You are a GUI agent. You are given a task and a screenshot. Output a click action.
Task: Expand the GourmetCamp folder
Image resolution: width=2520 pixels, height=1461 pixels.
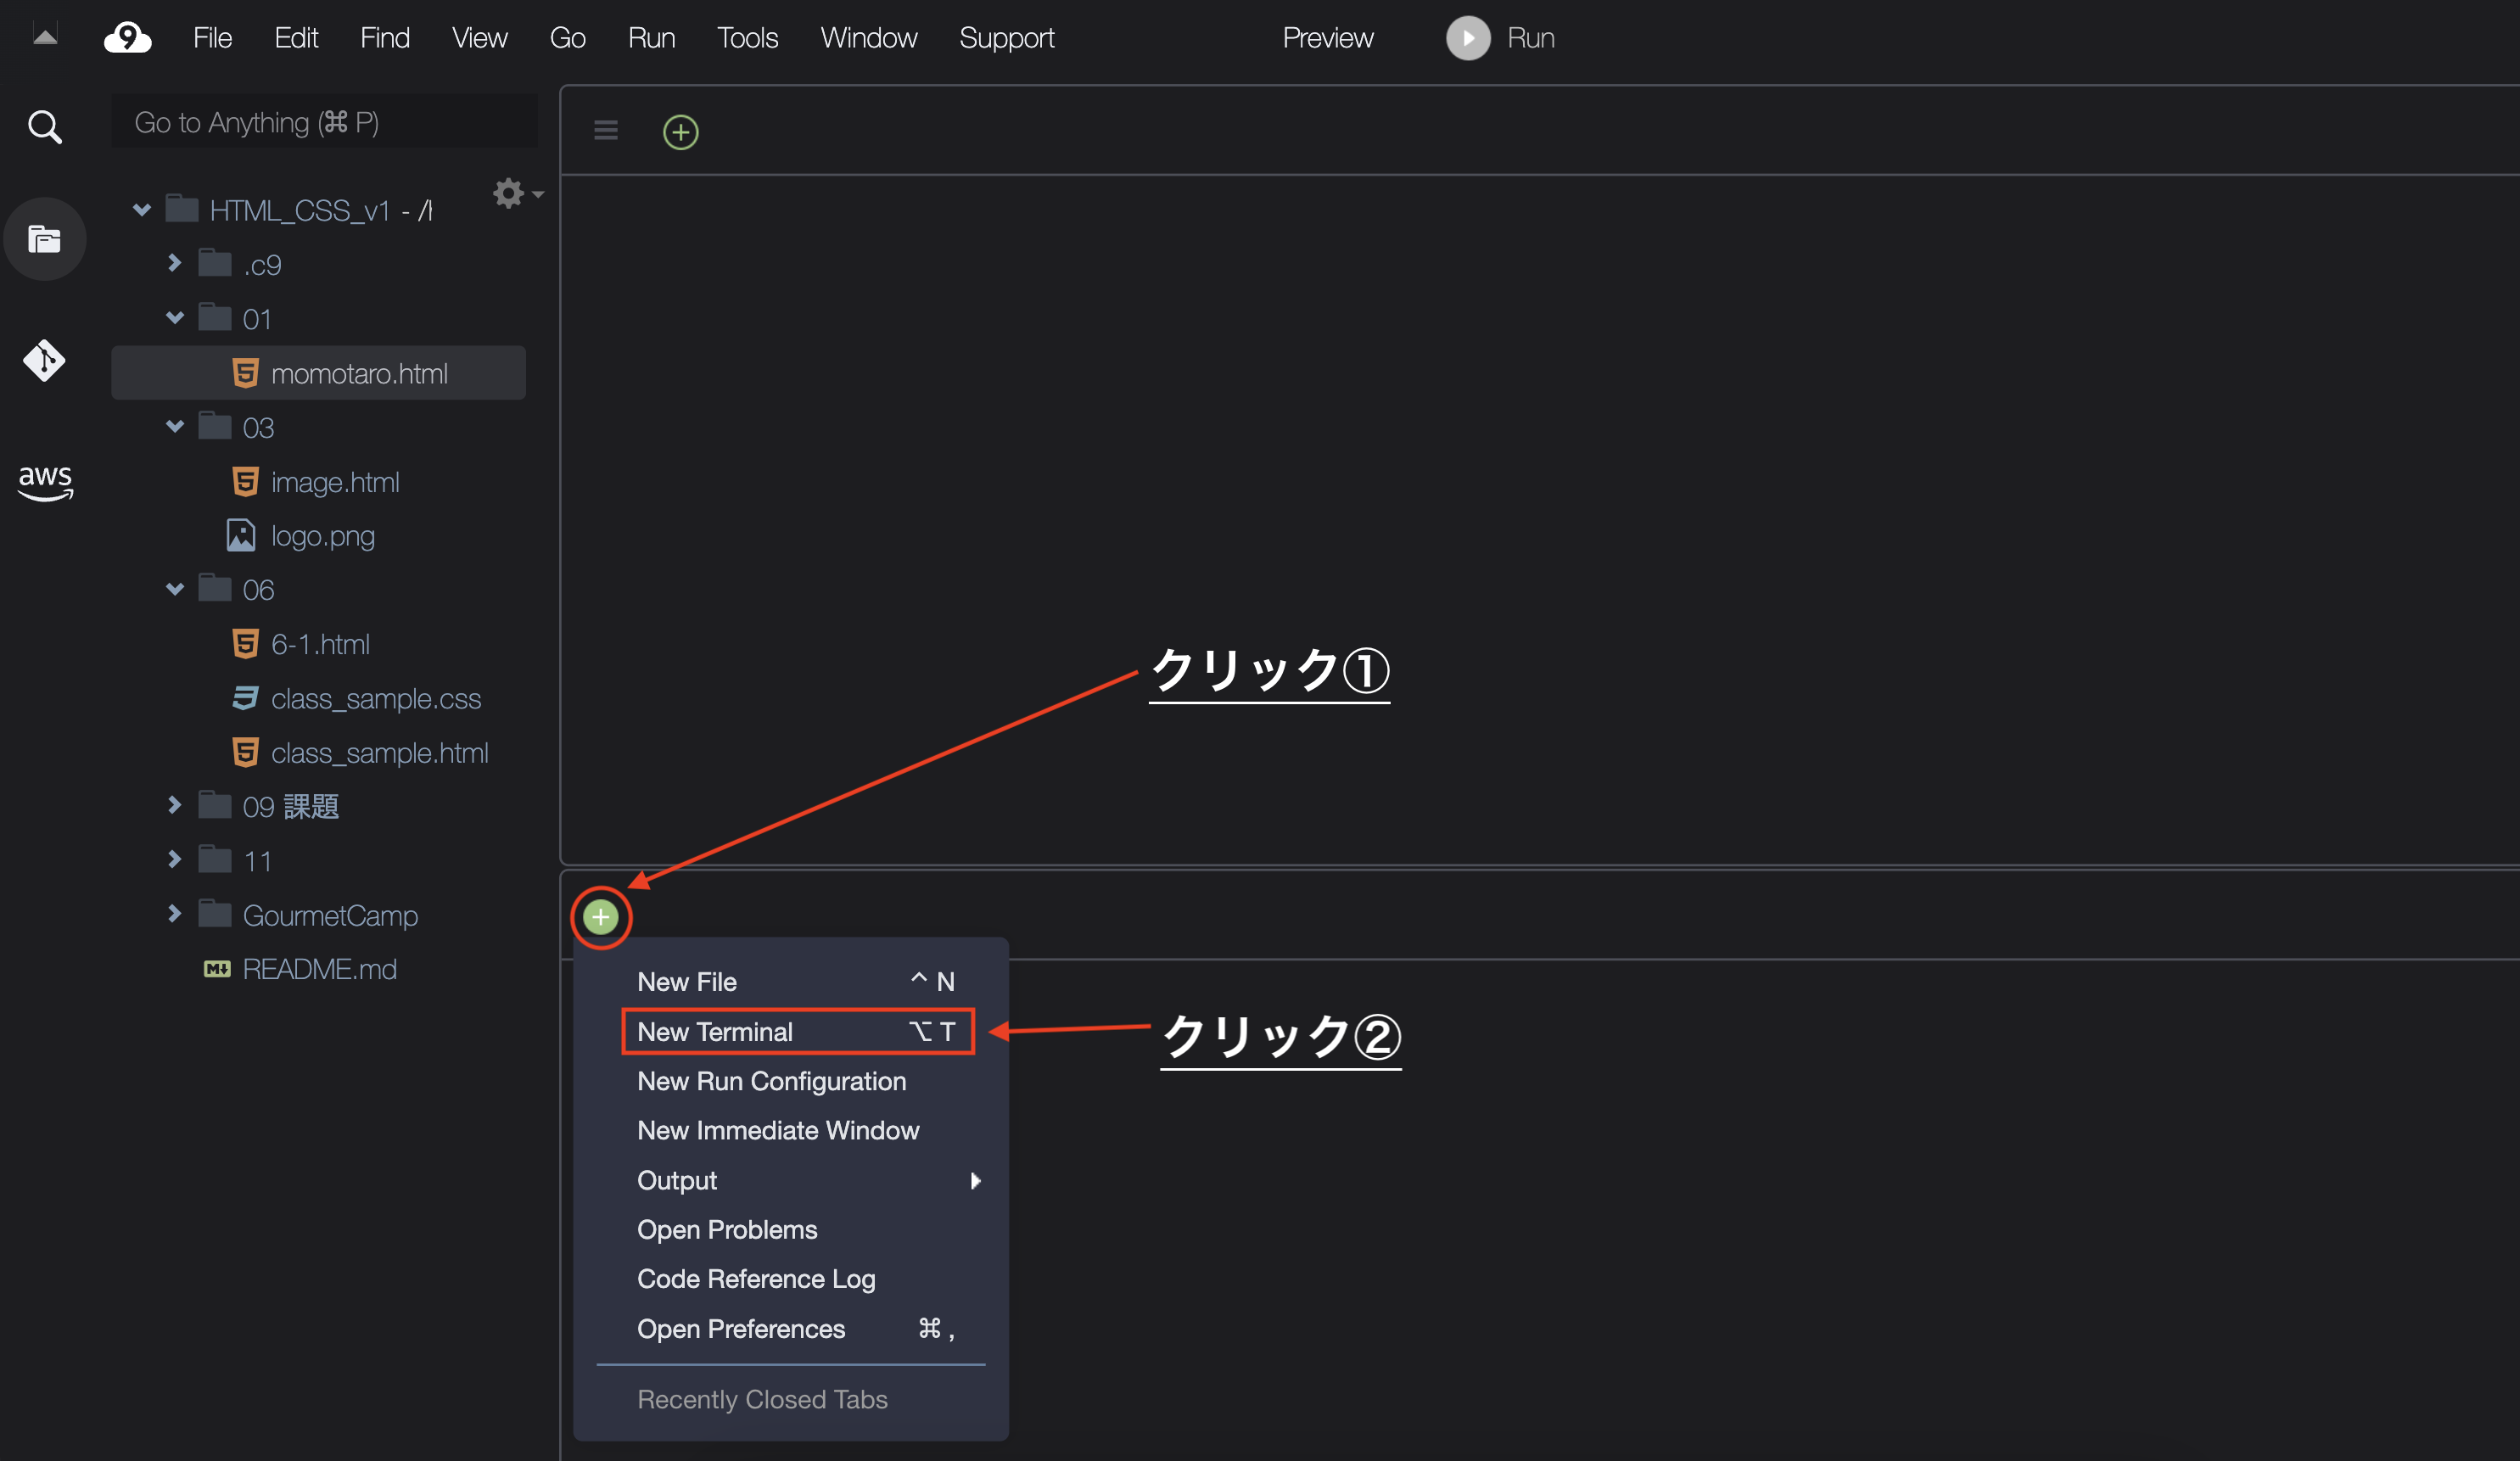[175, 914]
